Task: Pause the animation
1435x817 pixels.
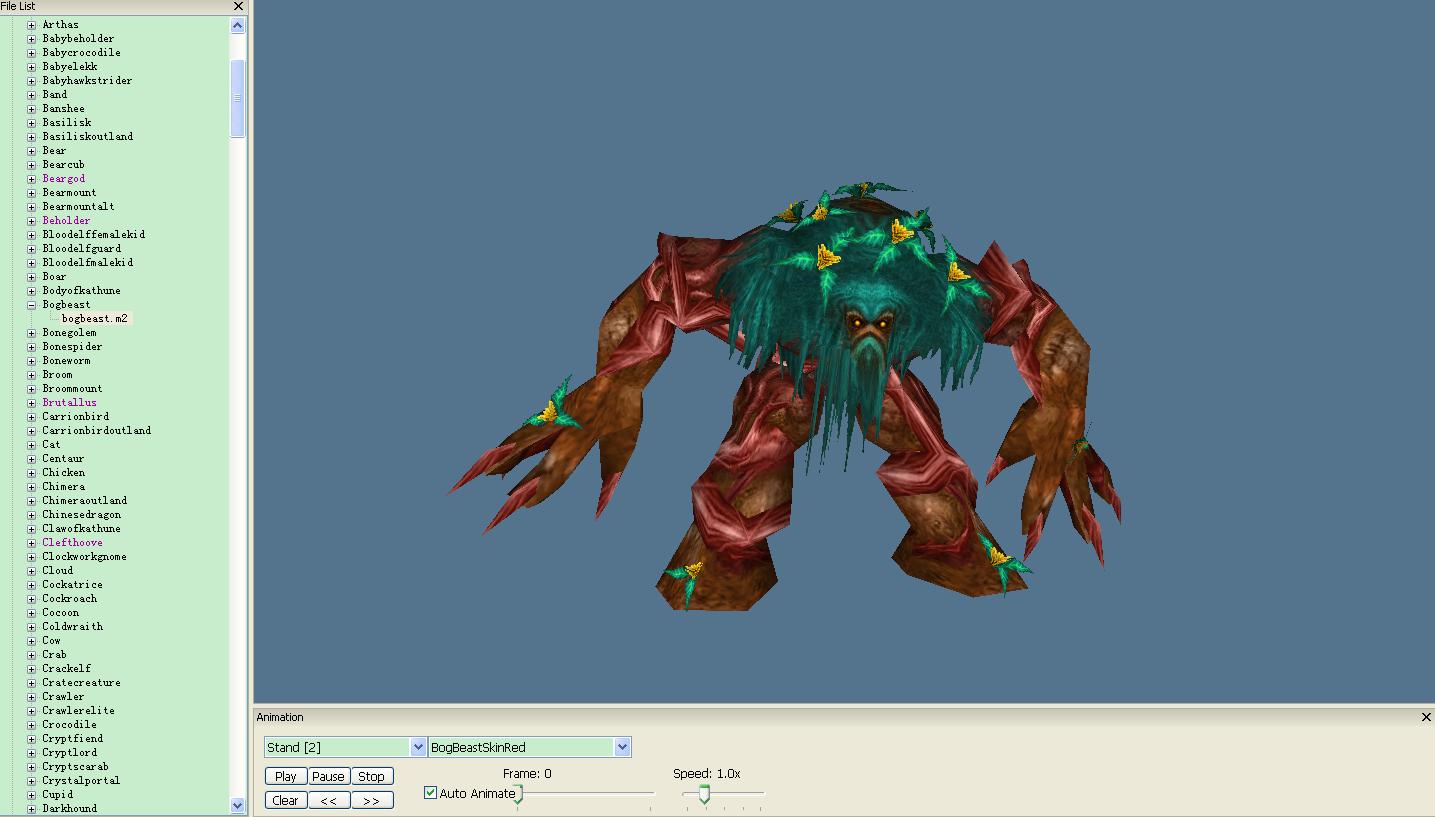Action: (328, 776)
